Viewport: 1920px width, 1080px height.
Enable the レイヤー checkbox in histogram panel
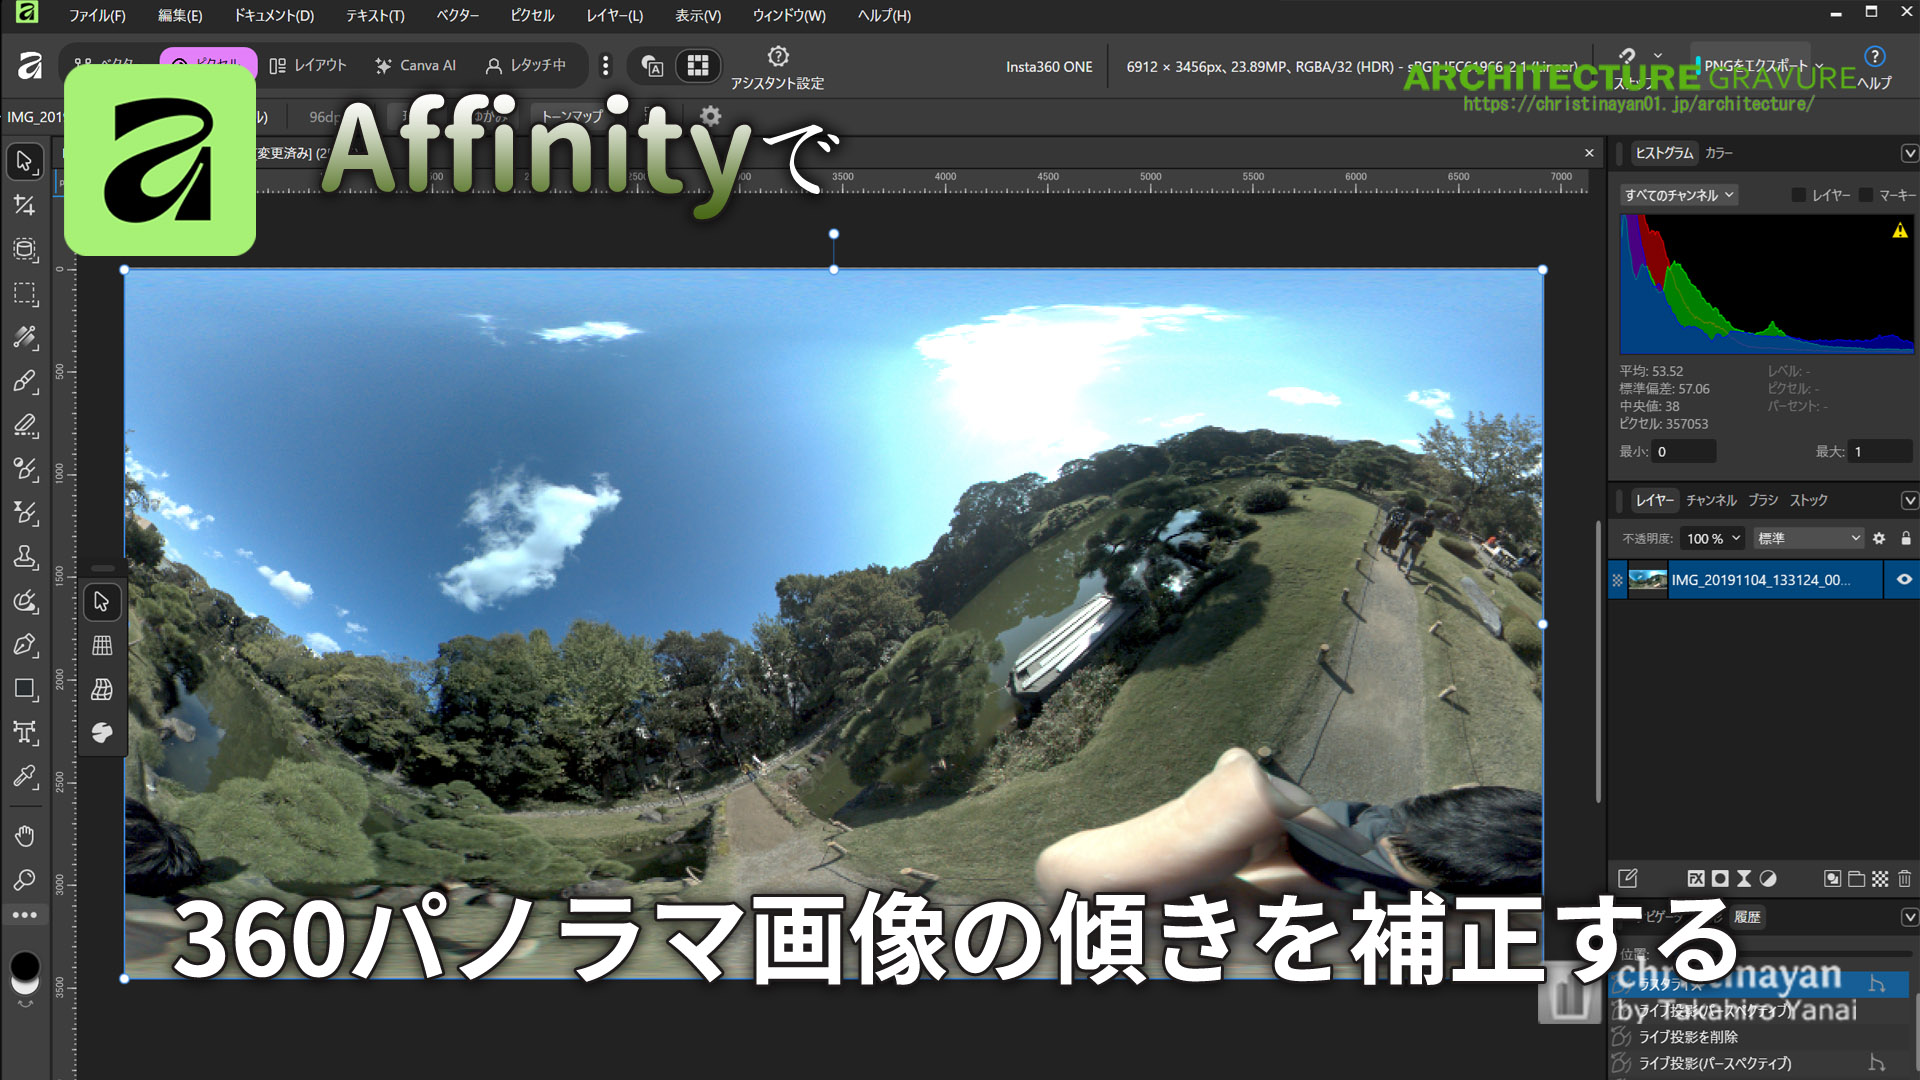pyautogui.click(x=1798, y=195)
